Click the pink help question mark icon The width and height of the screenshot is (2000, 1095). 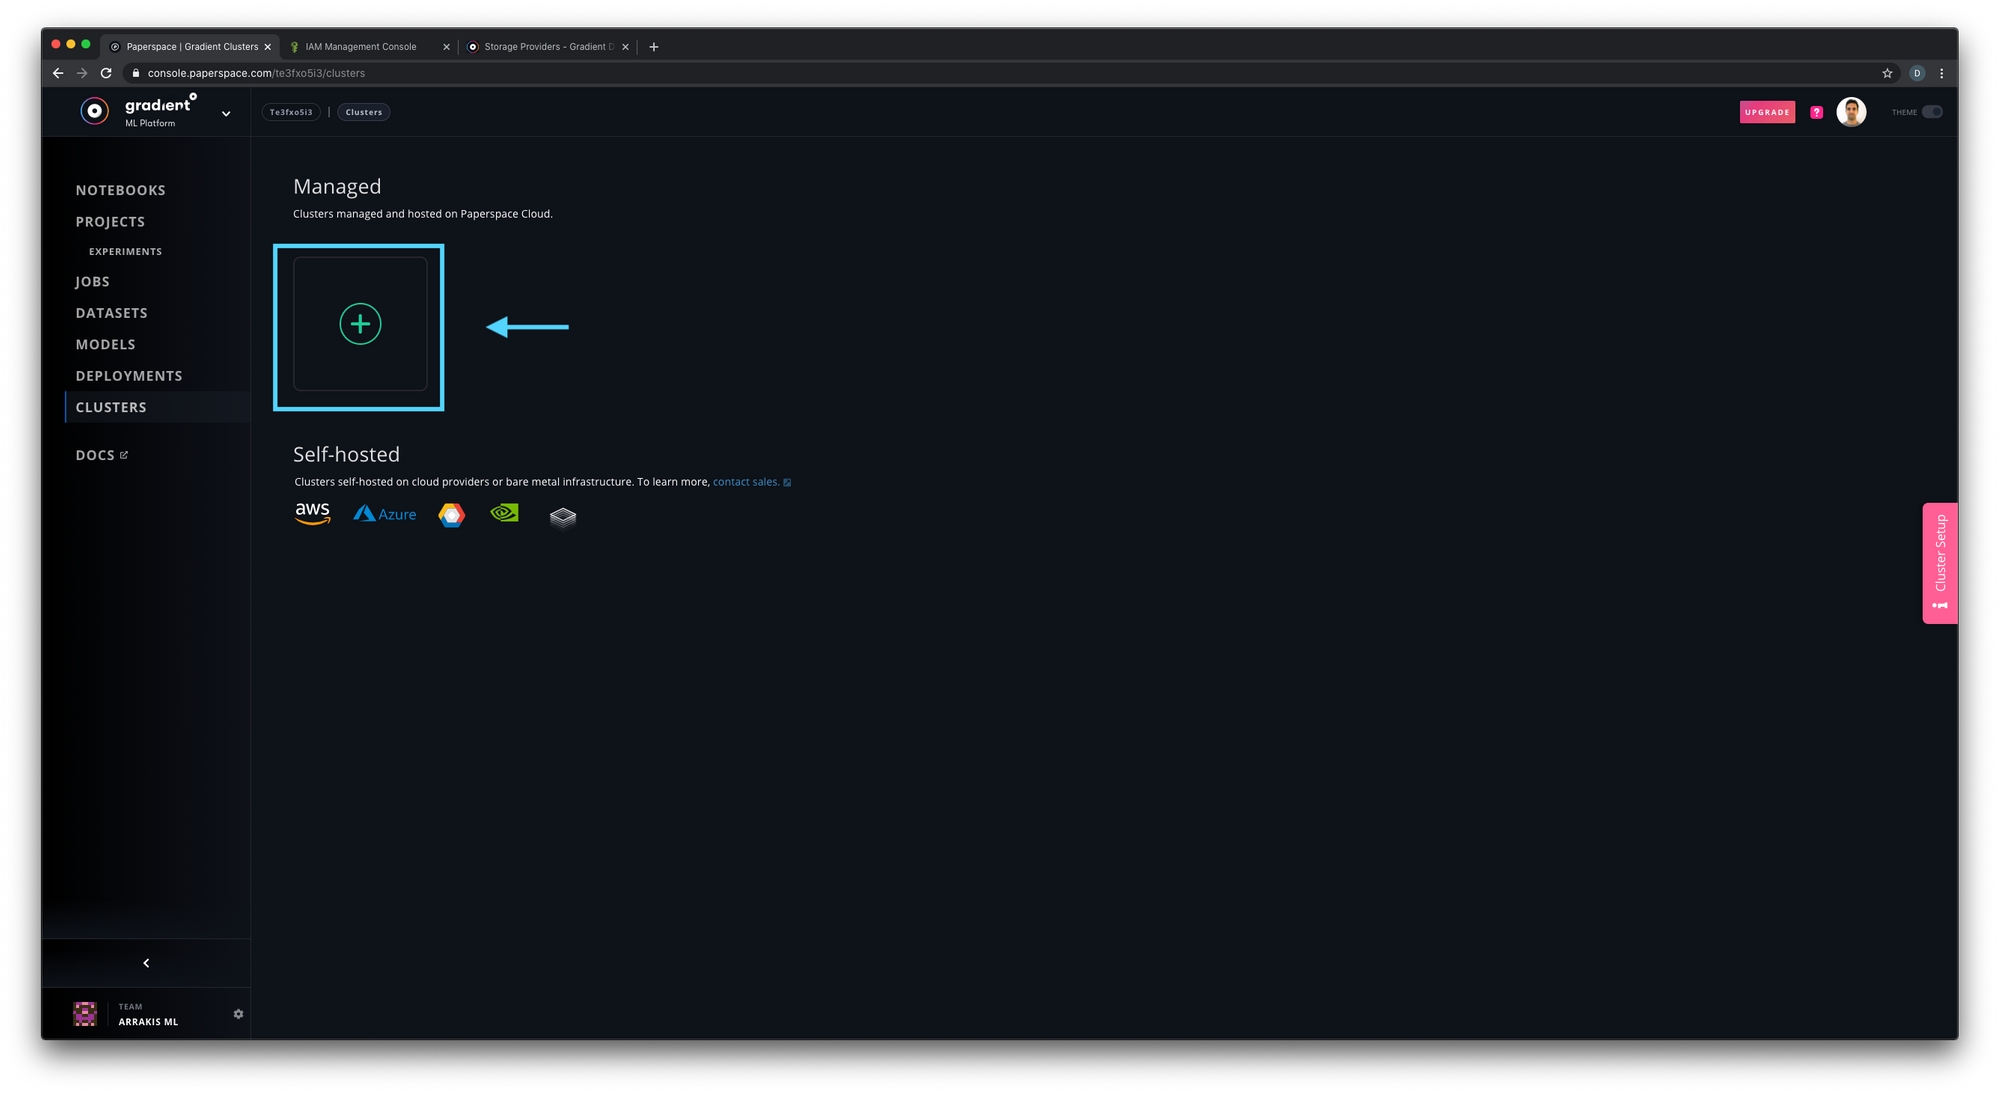pyautogui.click(x=1816, y=112)
